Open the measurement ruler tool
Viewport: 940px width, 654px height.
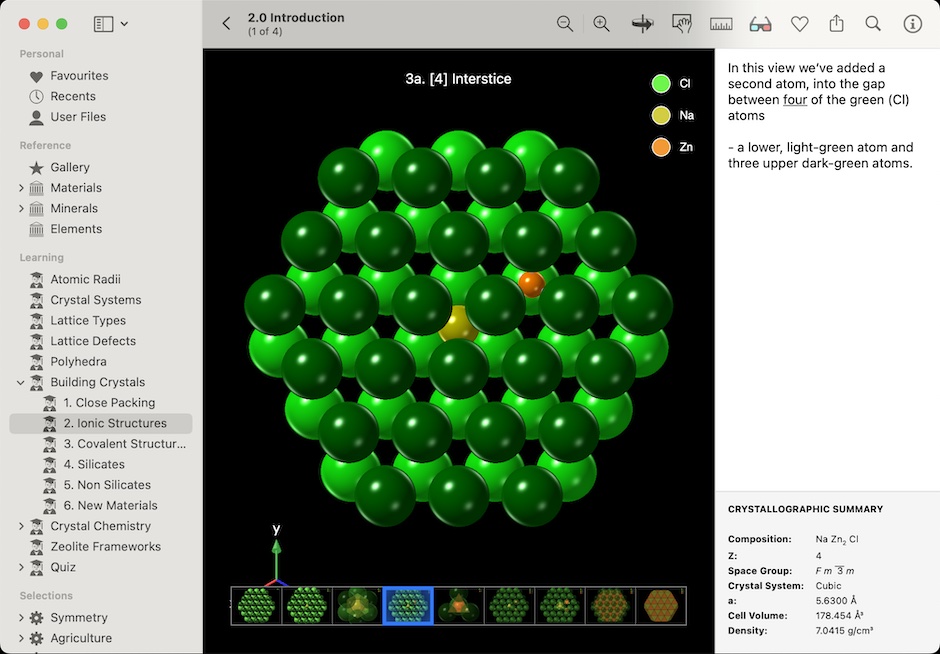coord(721,23)
